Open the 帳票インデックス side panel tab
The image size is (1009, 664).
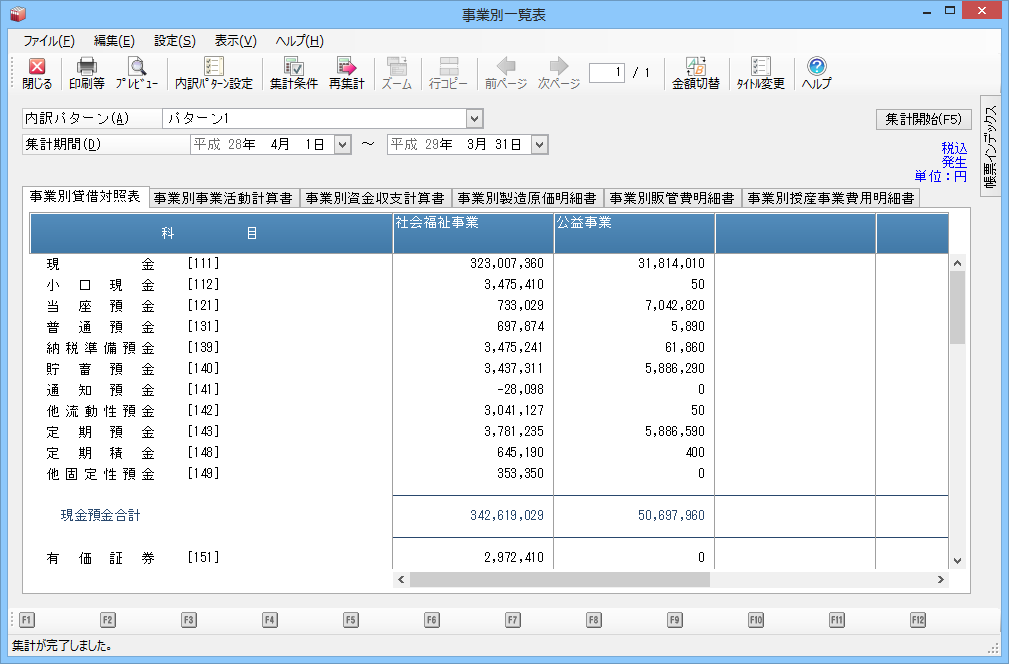pyautogui.click(x=989, y=147)
